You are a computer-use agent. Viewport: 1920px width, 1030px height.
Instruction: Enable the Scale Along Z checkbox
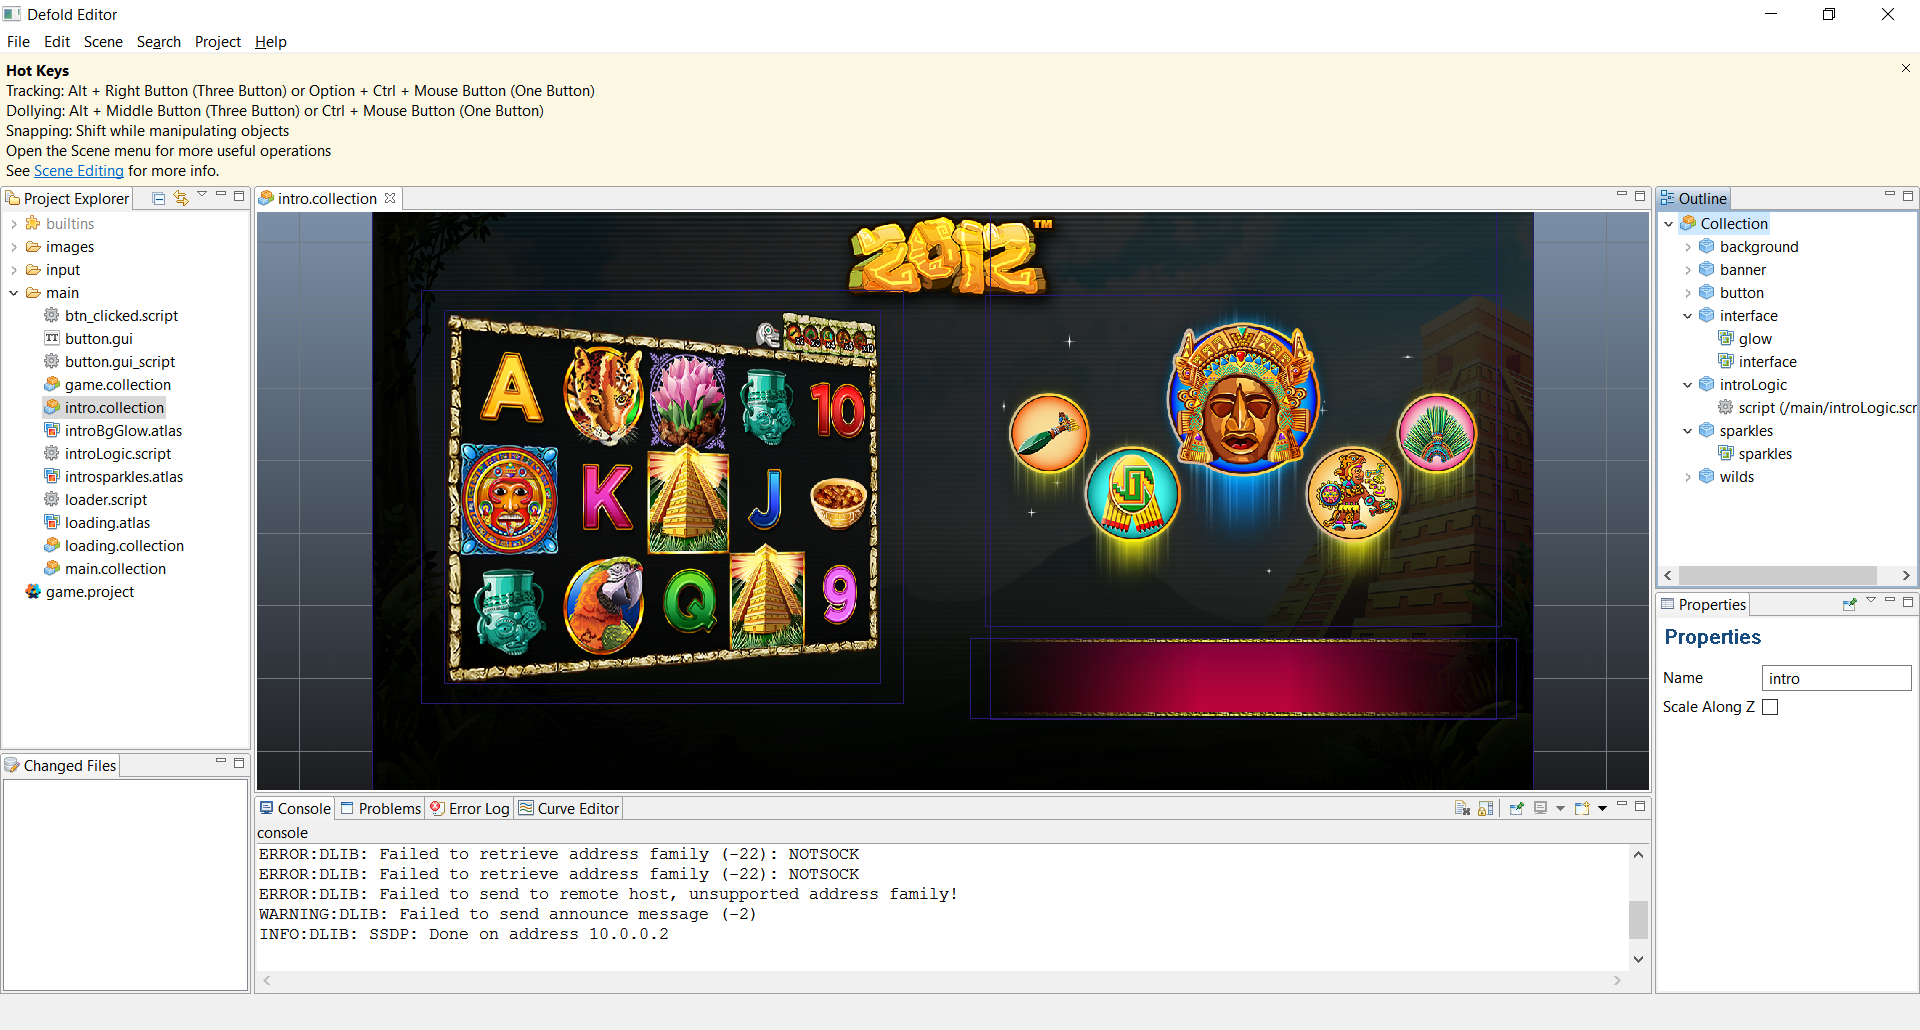[x=1770, y=707]
